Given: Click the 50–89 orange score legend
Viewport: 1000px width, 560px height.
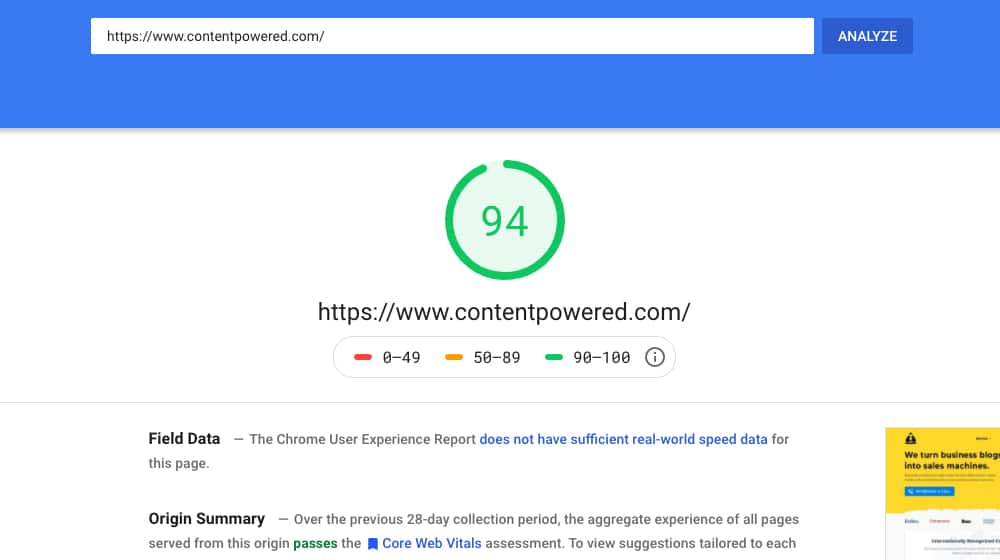Looking at the screenshot, I should [483, 357].
